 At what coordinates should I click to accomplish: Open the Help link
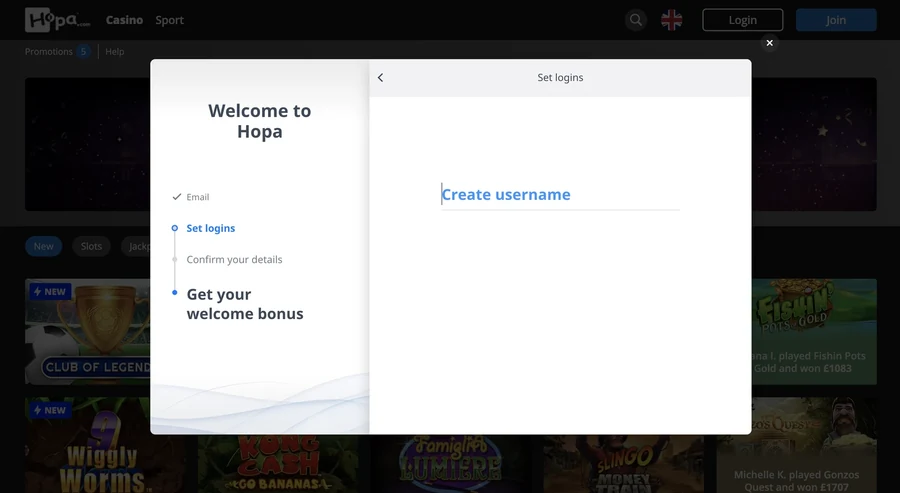(x=114, y=52)
